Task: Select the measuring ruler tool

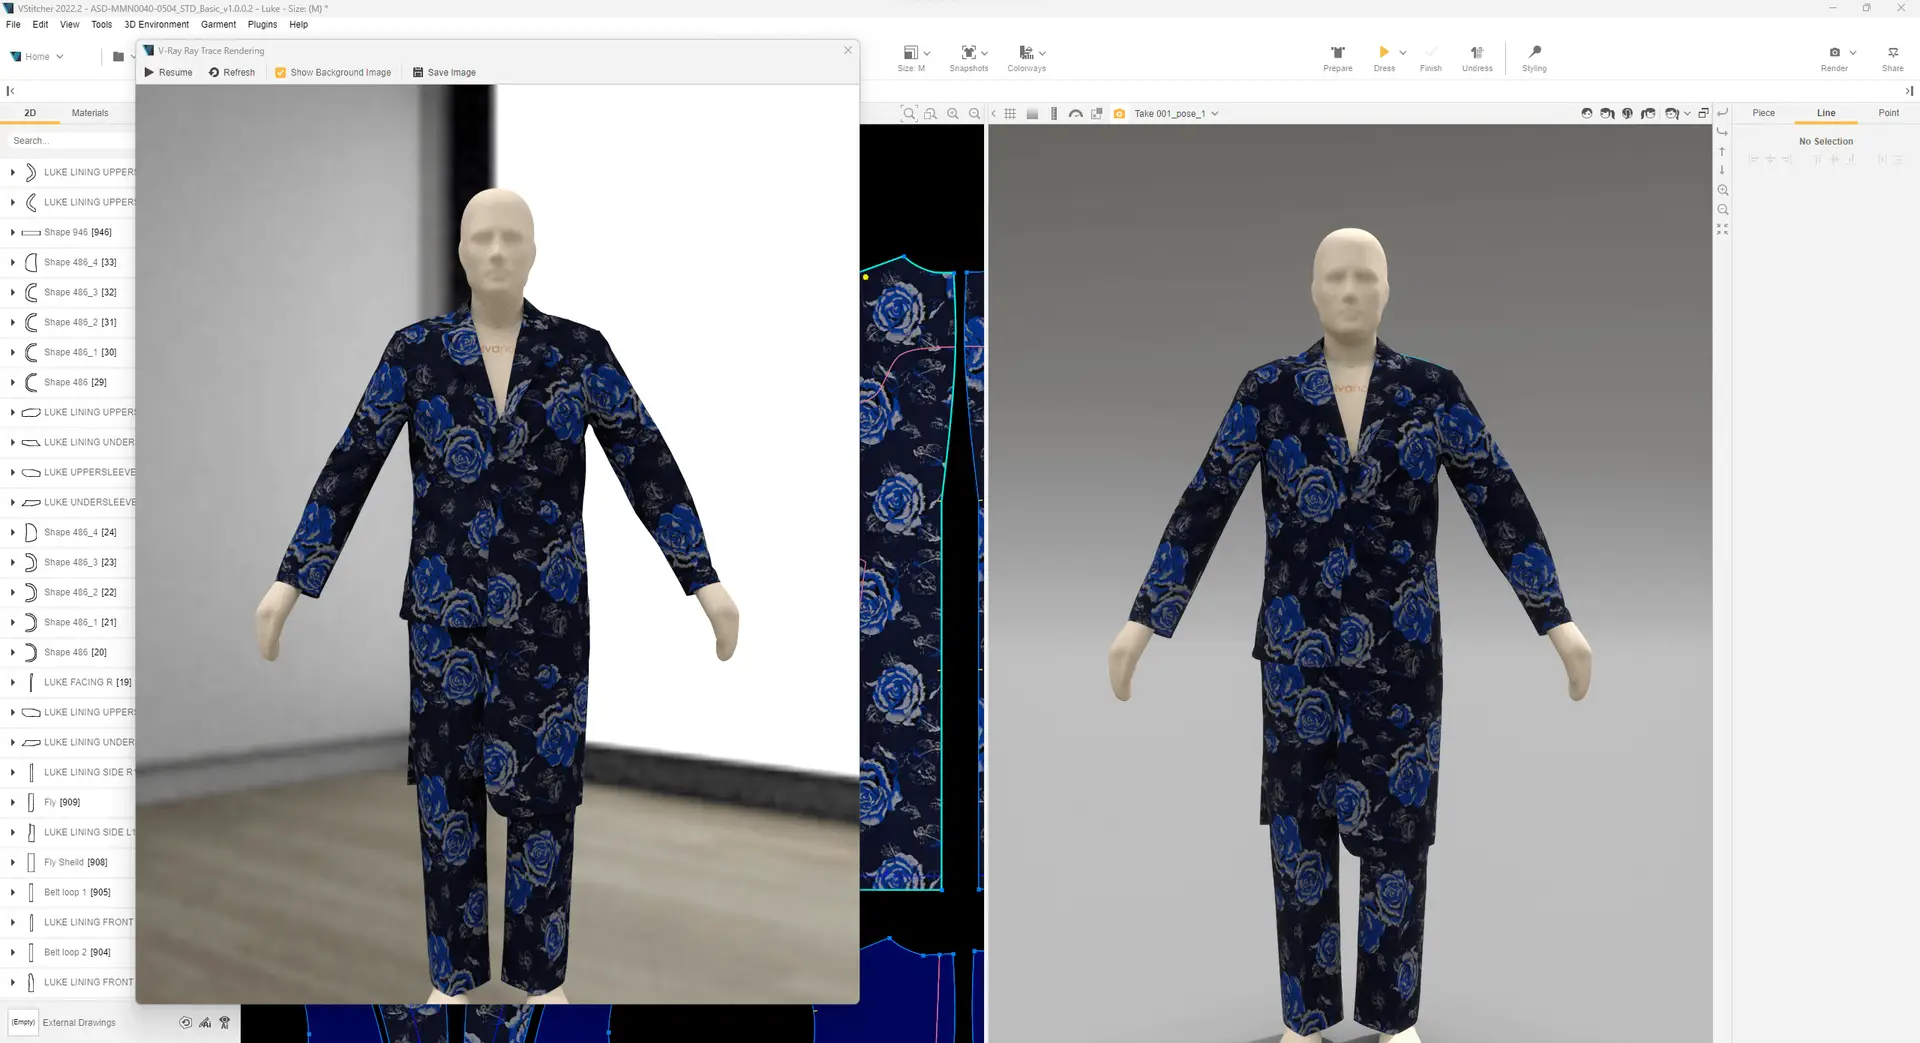Action: [x=1053, y=113]
